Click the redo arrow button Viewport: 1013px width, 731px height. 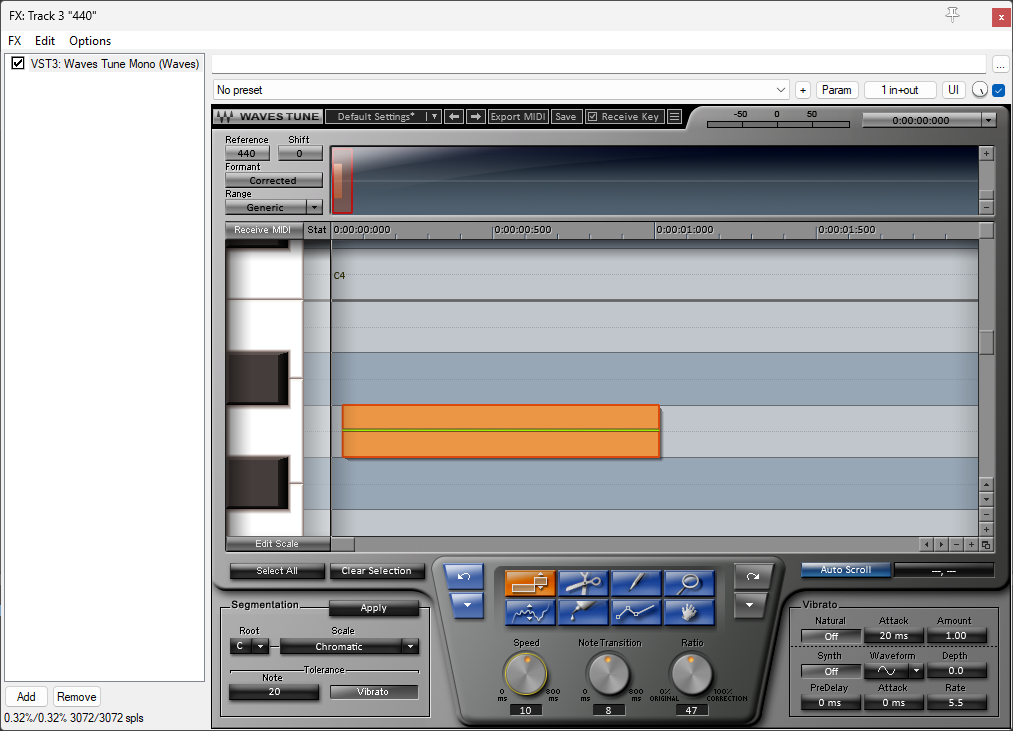[753, 577]
